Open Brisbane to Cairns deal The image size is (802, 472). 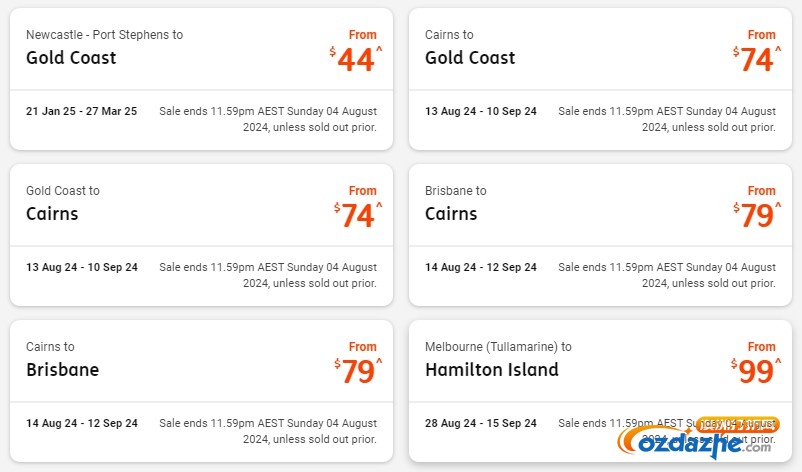[x=600, y=235]
